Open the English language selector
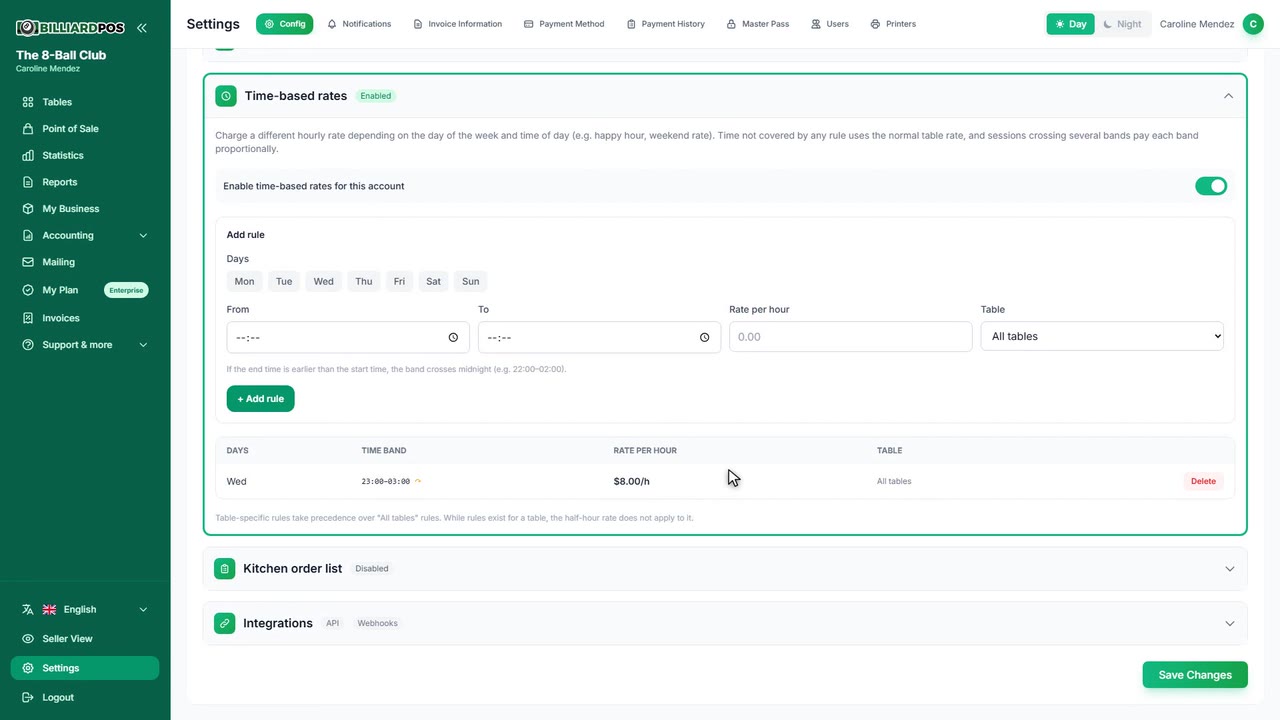 [x=85, y=610]
